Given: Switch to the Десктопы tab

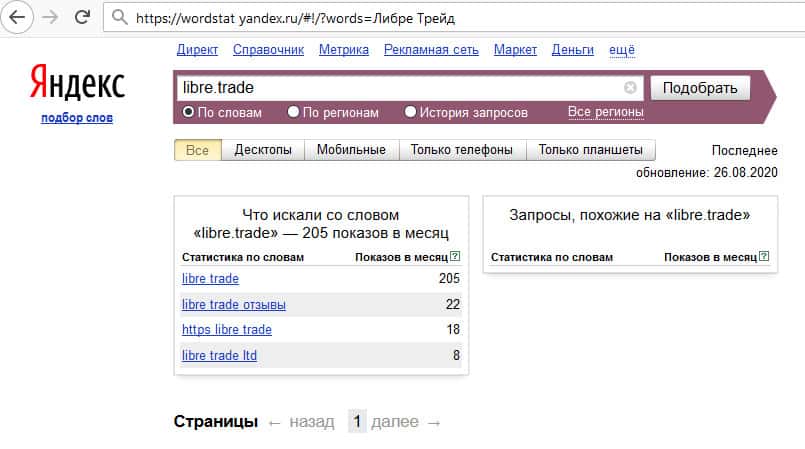Looking at the screenshot, I should pos(263,150).
